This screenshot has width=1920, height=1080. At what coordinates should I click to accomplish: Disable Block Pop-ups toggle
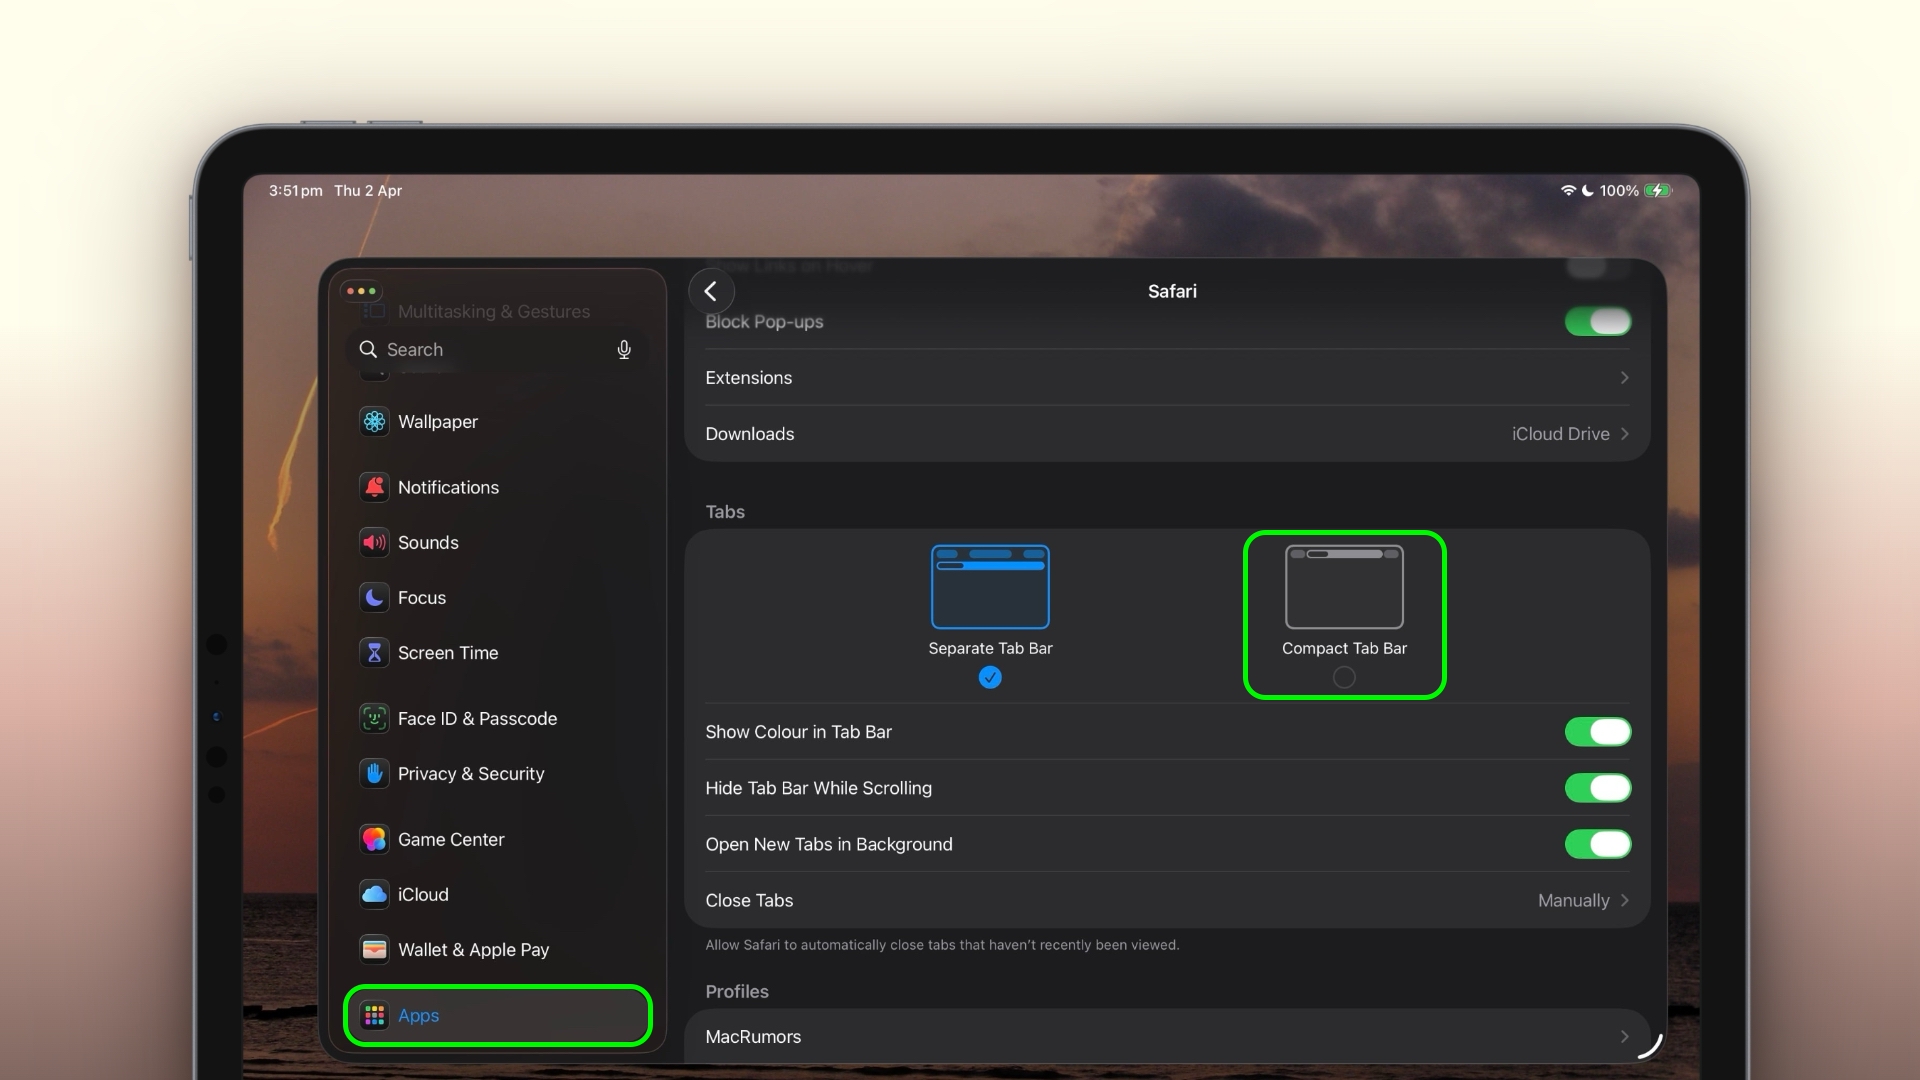1597,322
